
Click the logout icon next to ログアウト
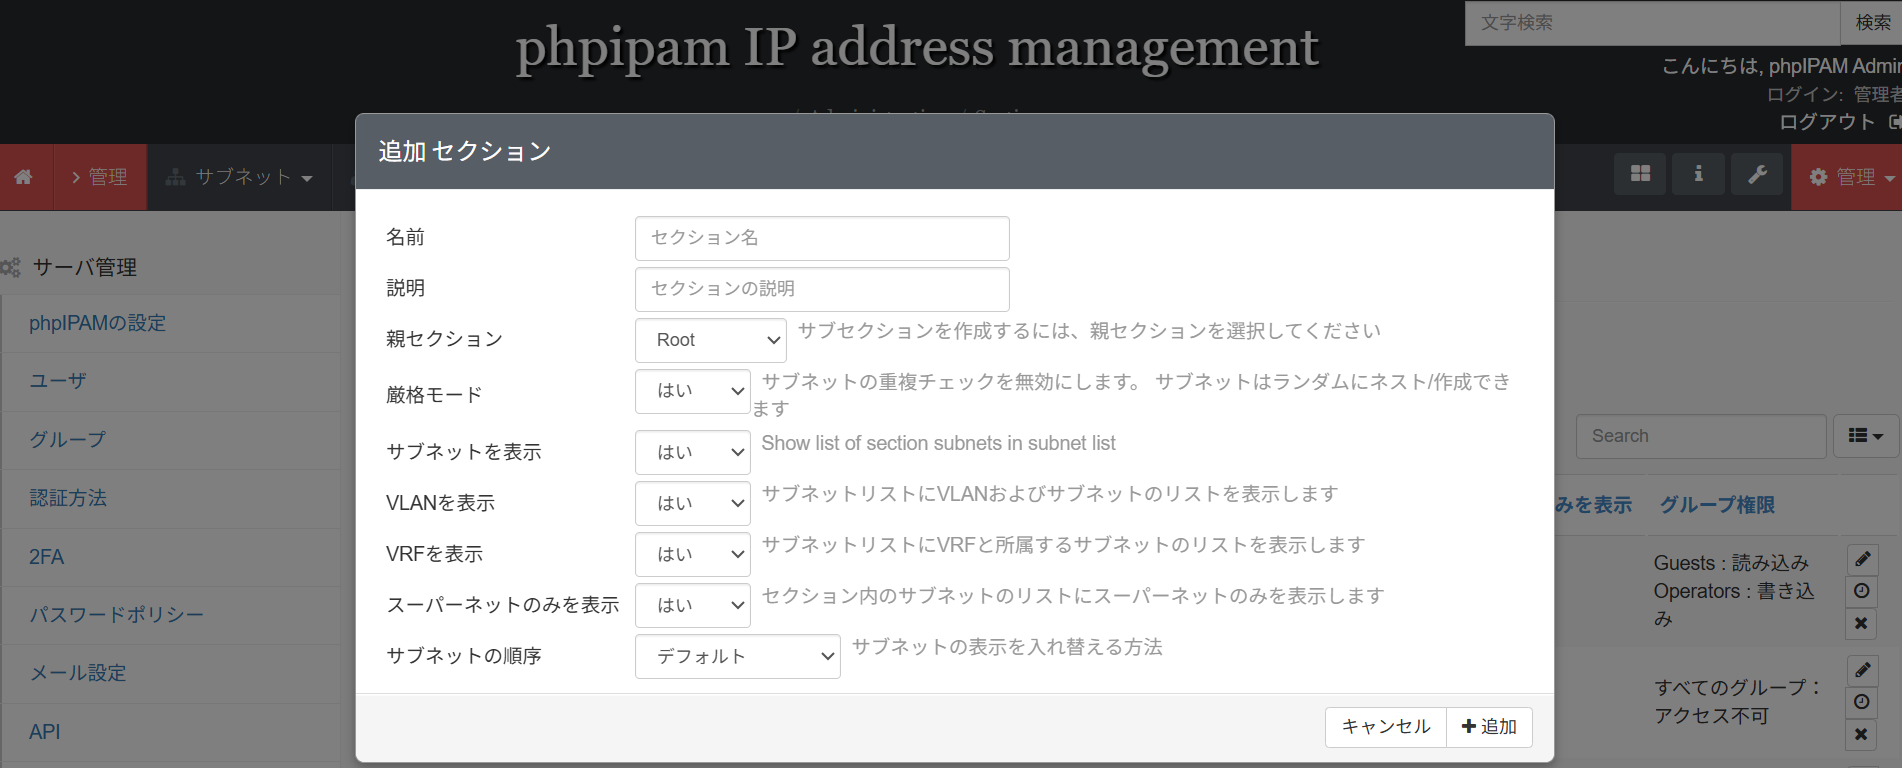coord(1894,122)
